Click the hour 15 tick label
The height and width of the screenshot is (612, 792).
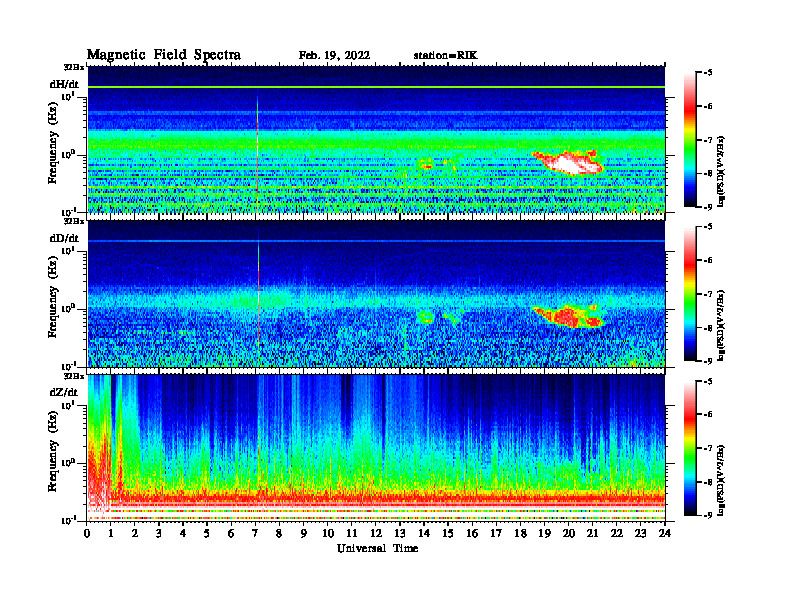tap(448, 534)
